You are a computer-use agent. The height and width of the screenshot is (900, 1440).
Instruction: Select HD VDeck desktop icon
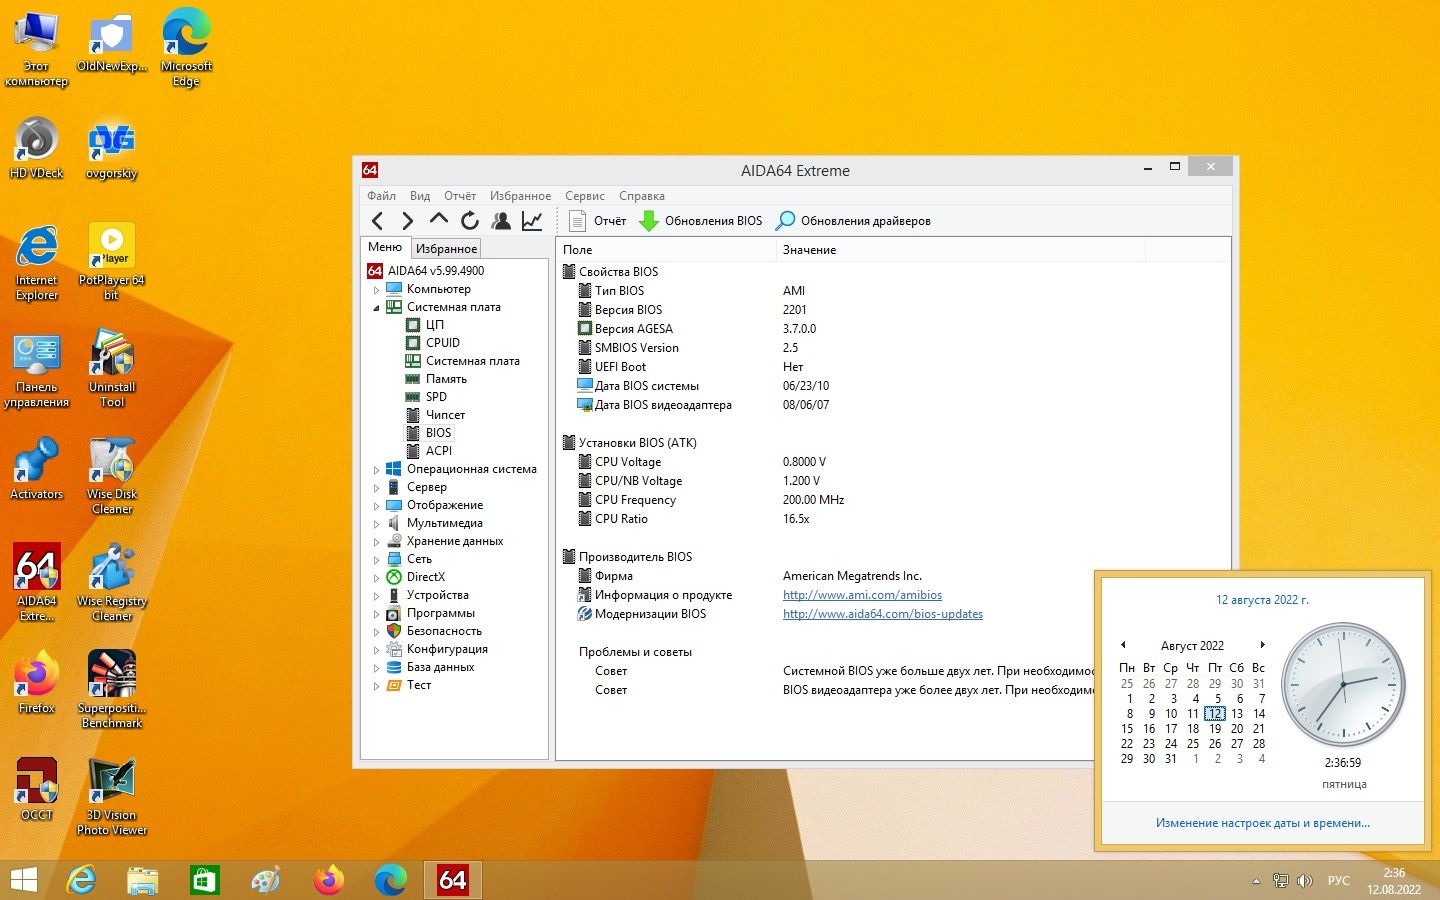(37, 147)
